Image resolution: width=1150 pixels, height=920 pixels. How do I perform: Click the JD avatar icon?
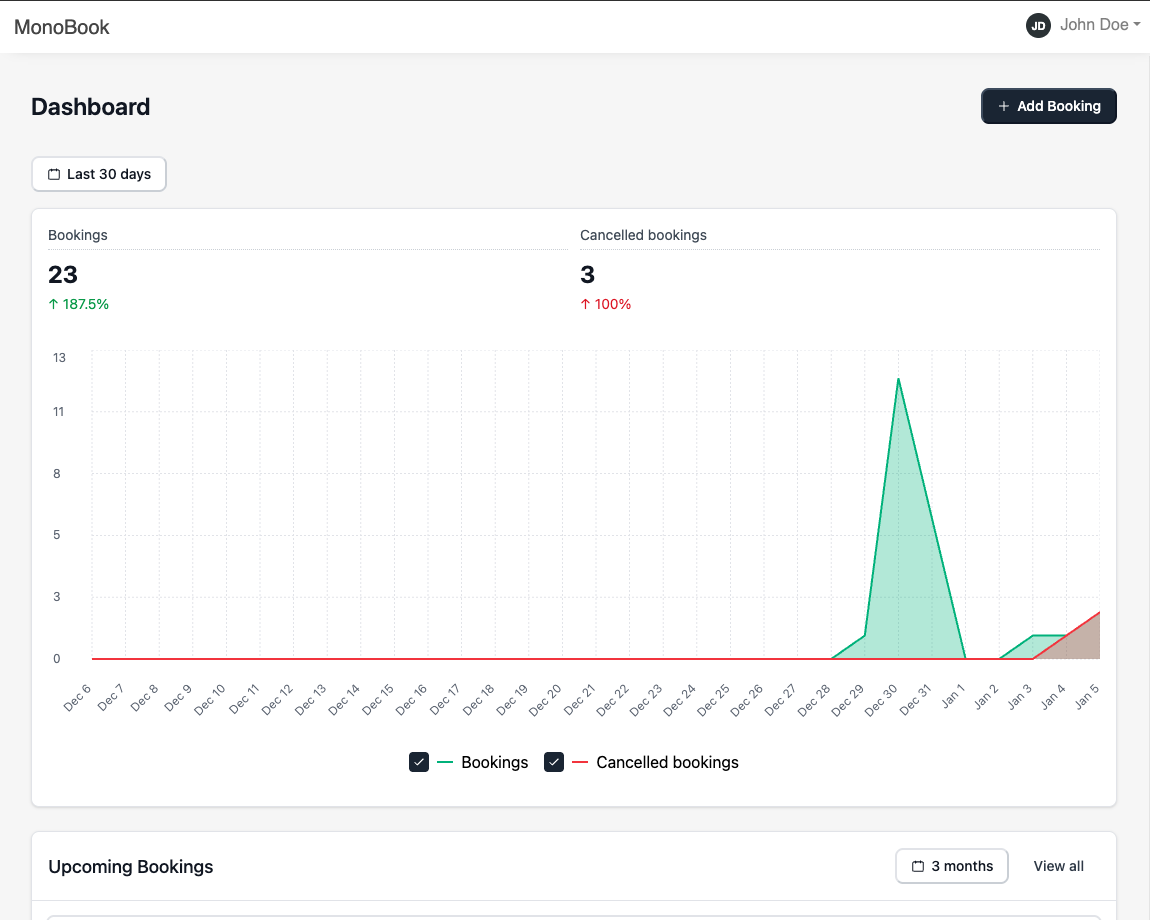click(x=1038, y=26)
